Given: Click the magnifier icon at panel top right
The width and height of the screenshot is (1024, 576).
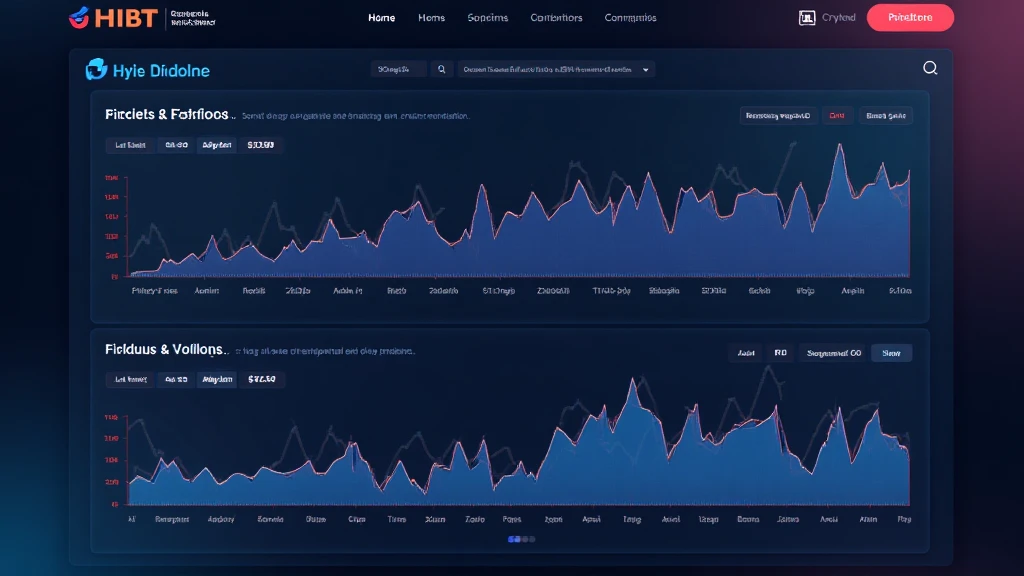Looking at the screenshot, I should 930,68.
